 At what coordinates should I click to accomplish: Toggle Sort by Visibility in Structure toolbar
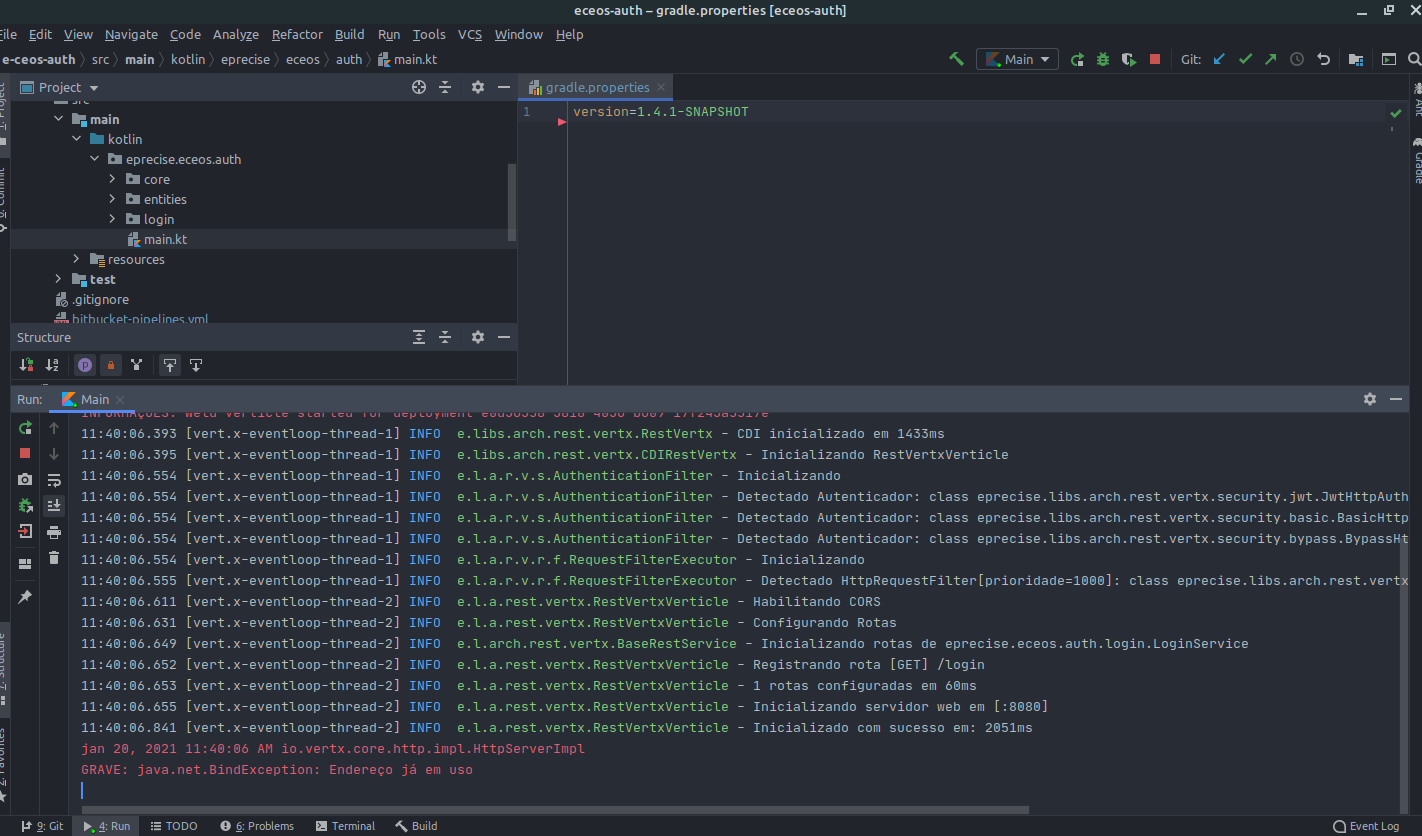coord(26,365)
